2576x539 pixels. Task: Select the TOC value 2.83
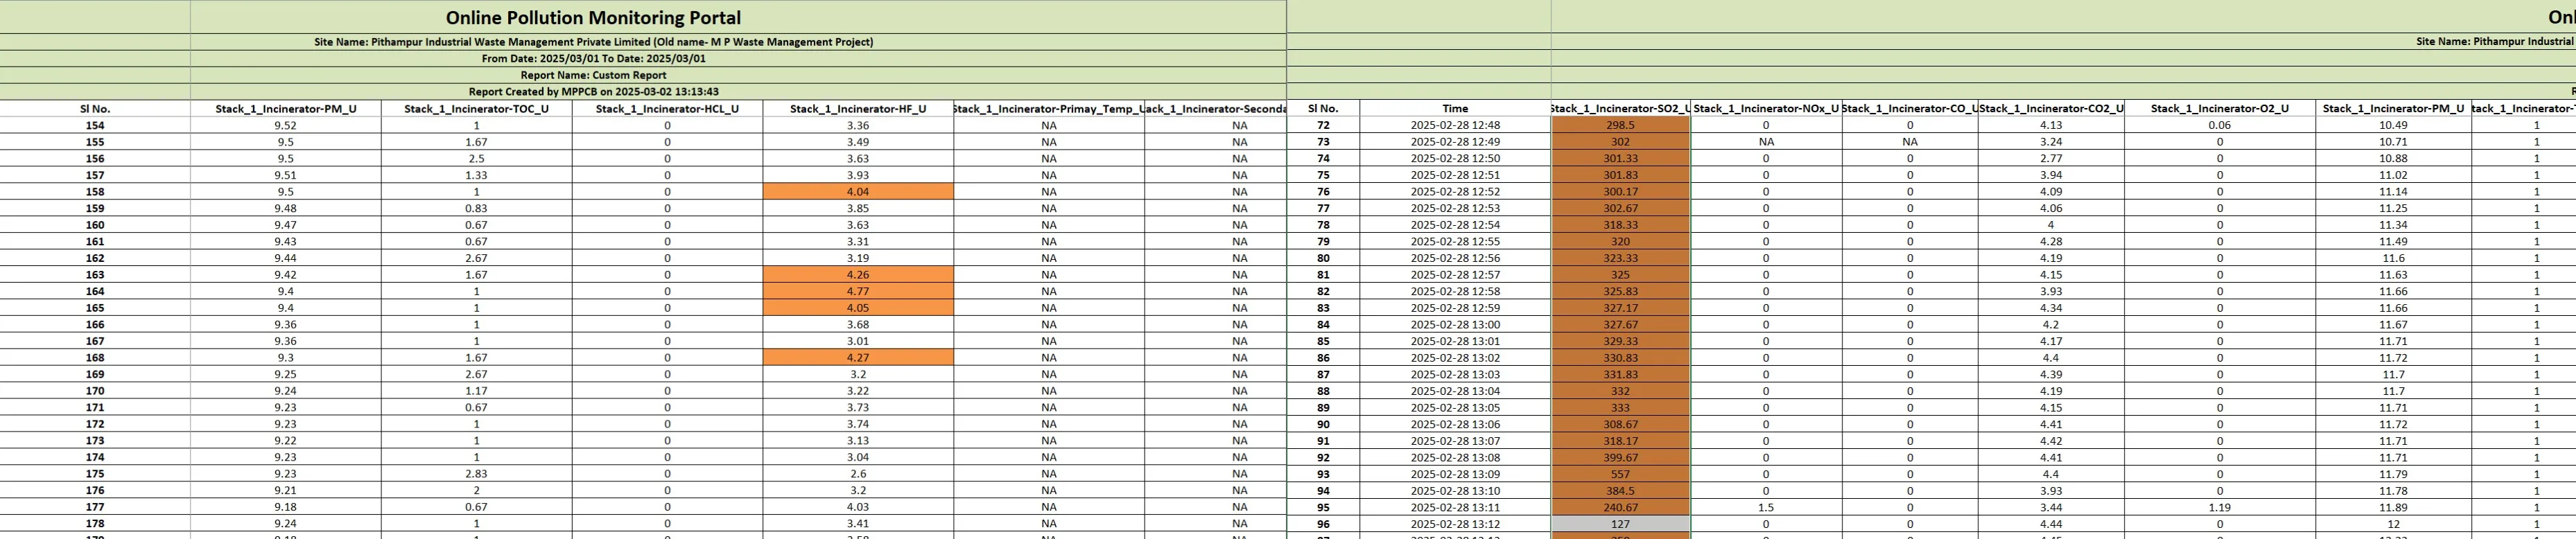point(476,474)
